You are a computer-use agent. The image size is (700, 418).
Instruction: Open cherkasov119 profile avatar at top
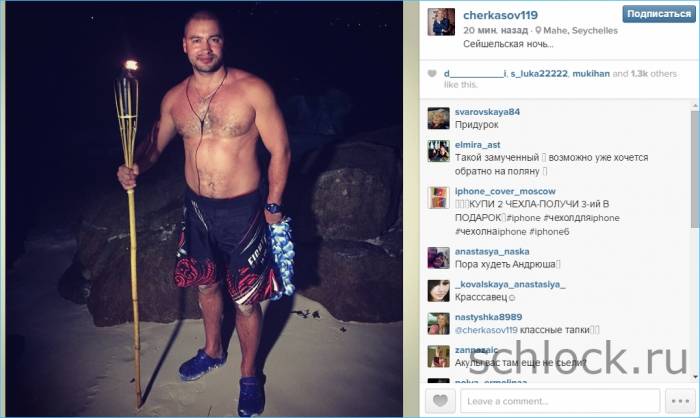(x=441, y=21)
